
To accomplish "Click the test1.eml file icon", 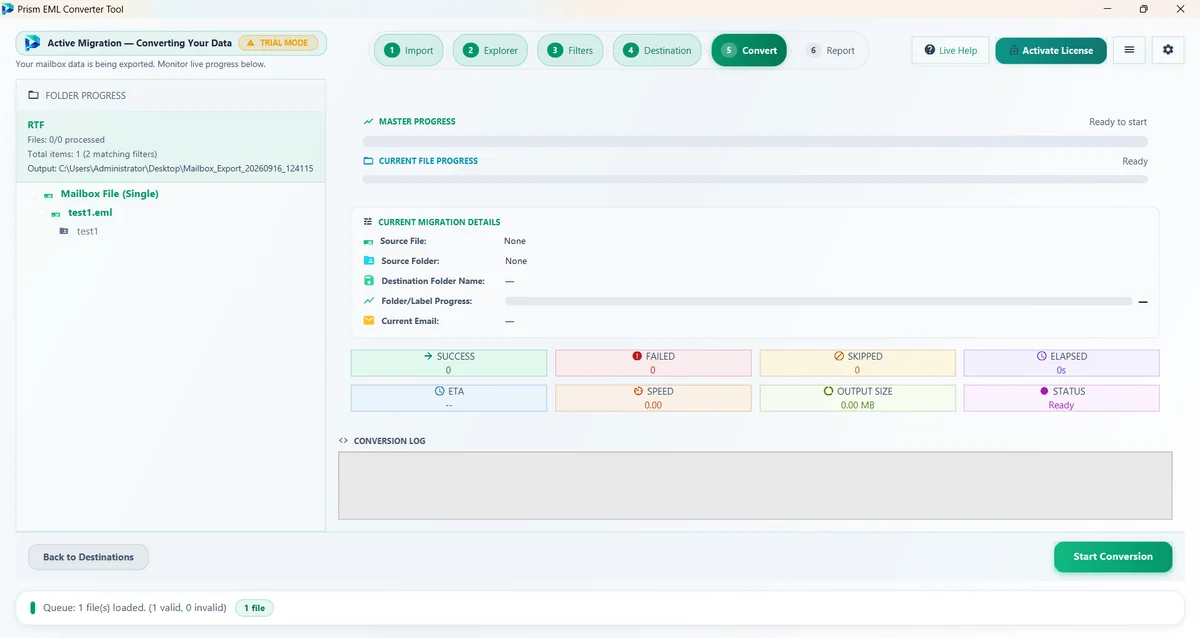I will click(57, 213).
